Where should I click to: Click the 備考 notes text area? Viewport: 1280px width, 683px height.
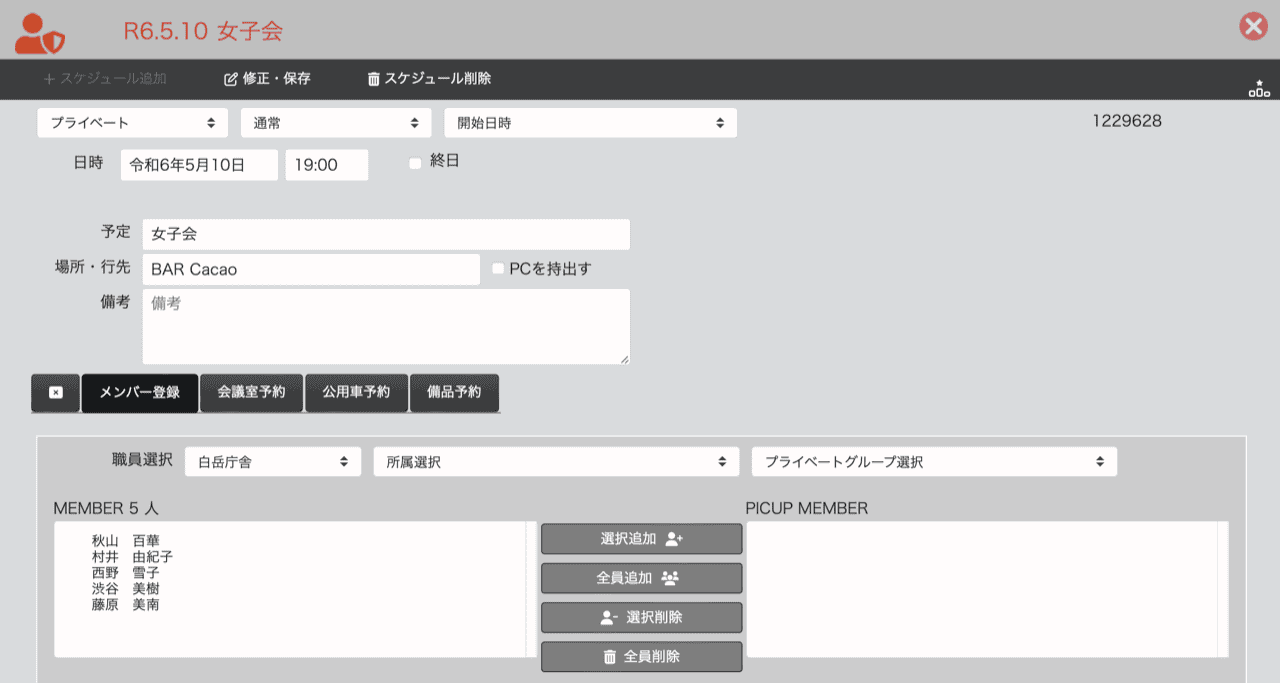pos(386,327)
